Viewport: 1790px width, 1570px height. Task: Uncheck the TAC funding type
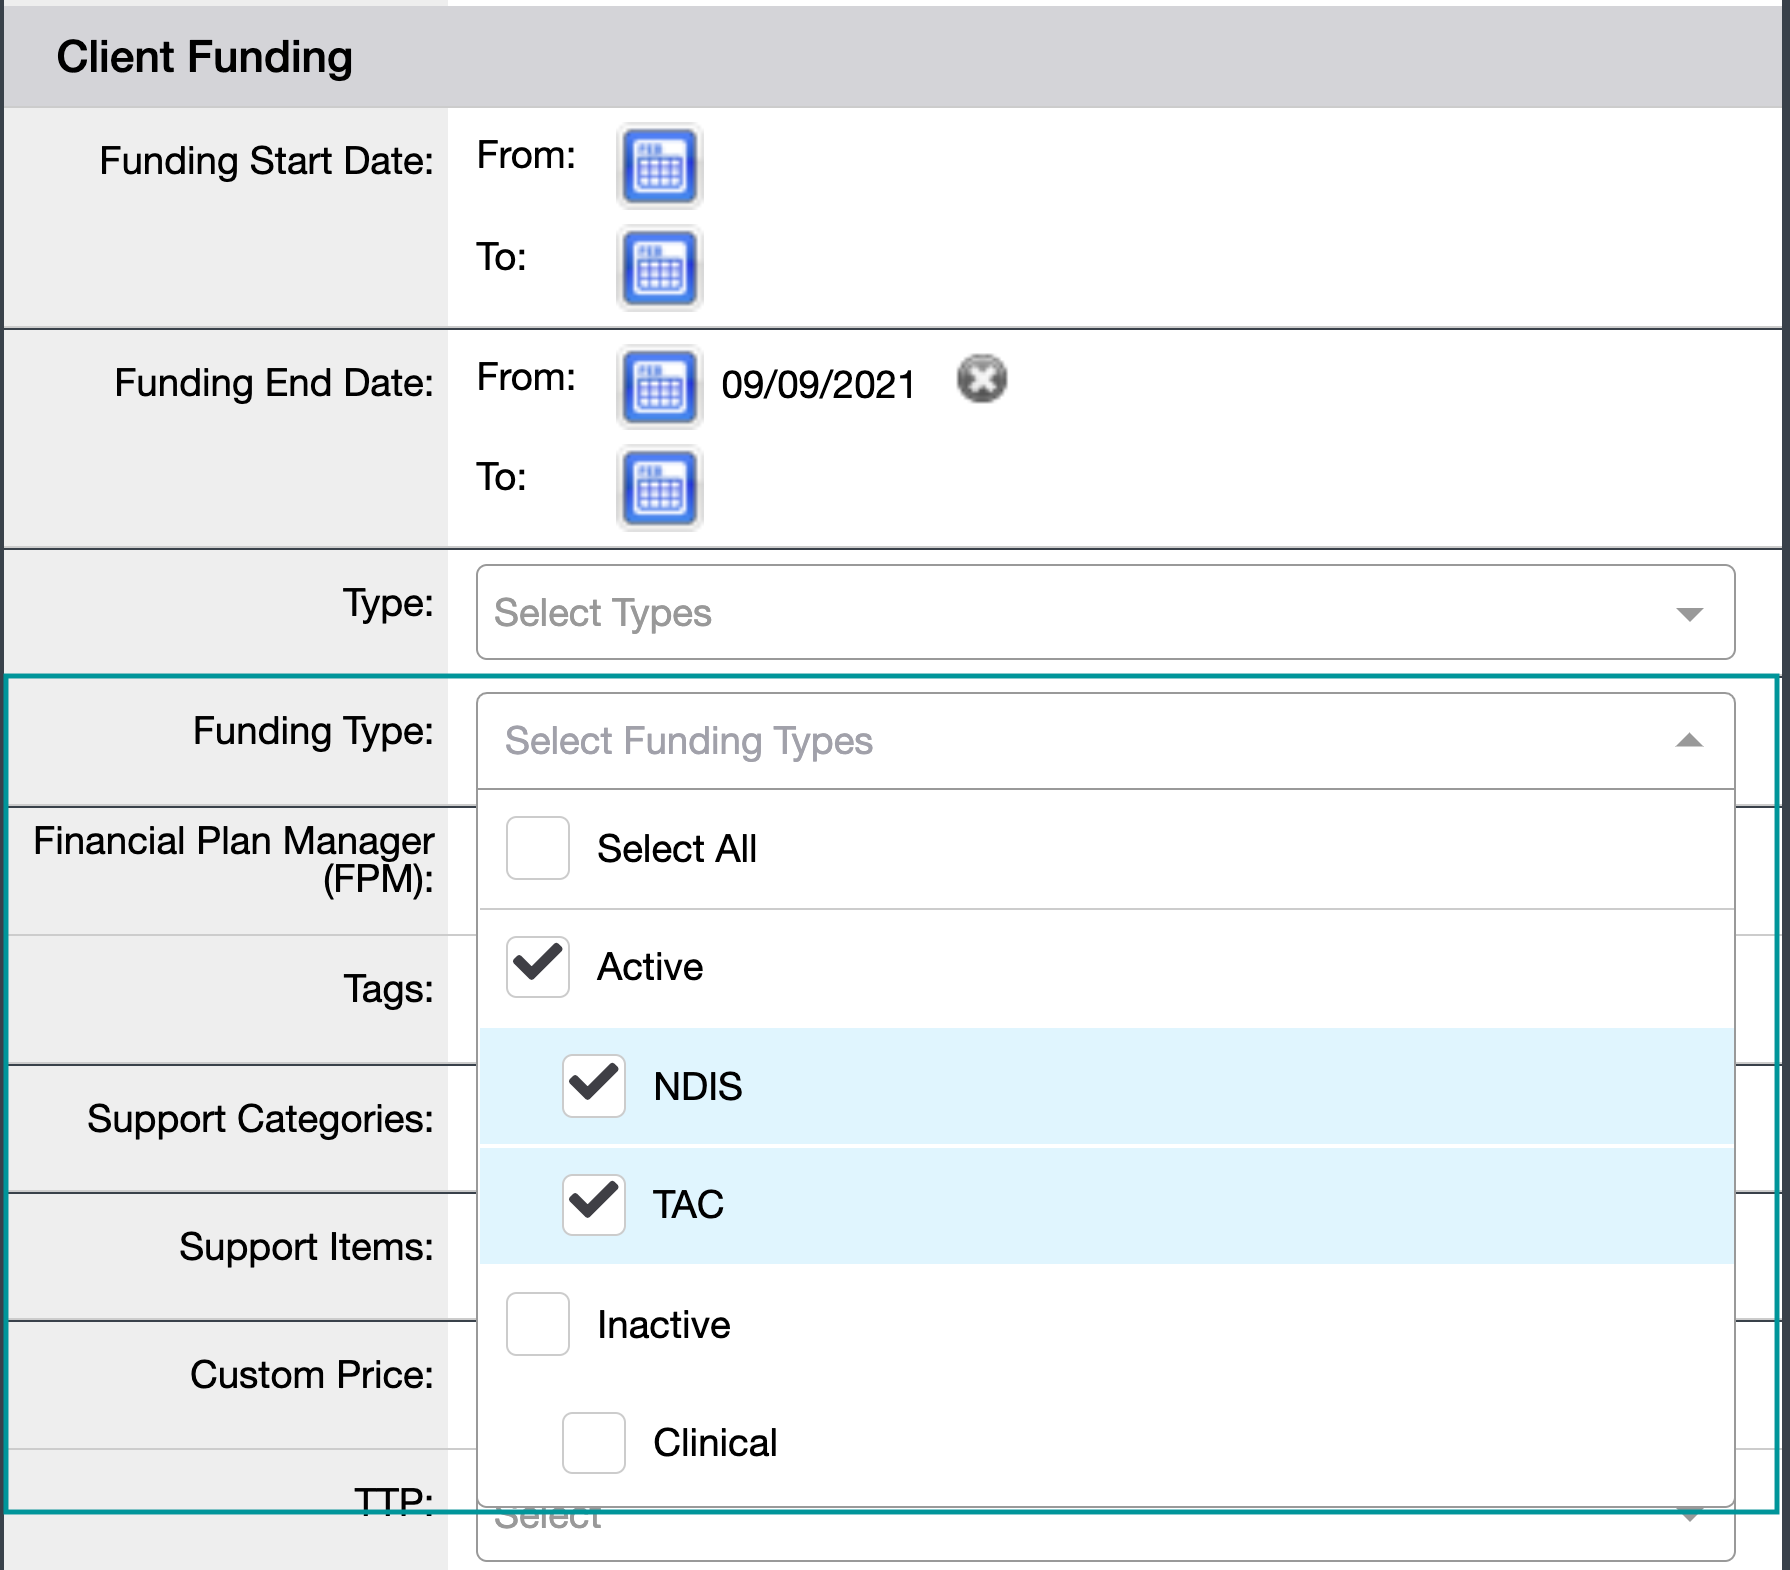coord(593,1204)
